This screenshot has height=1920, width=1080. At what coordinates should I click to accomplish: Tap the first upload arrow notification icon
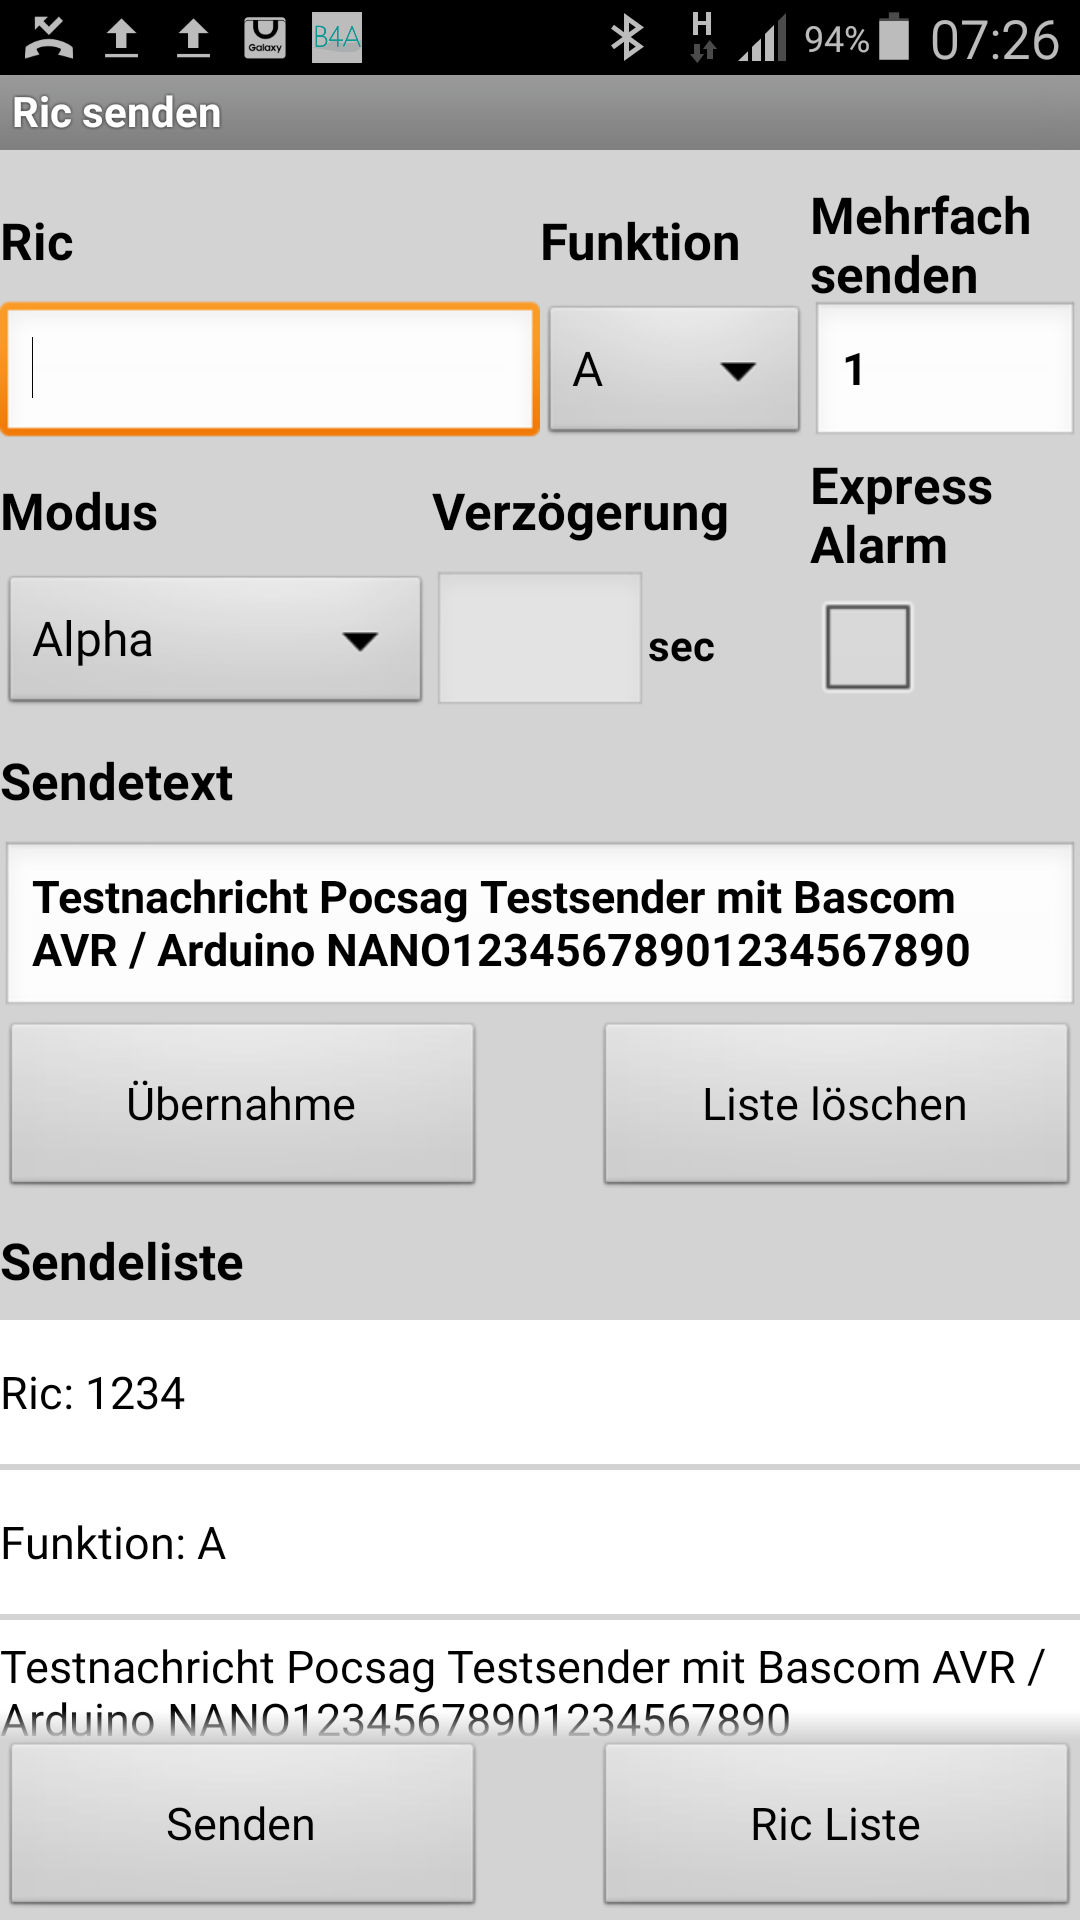pyautogui.click(x=121, y=38)
